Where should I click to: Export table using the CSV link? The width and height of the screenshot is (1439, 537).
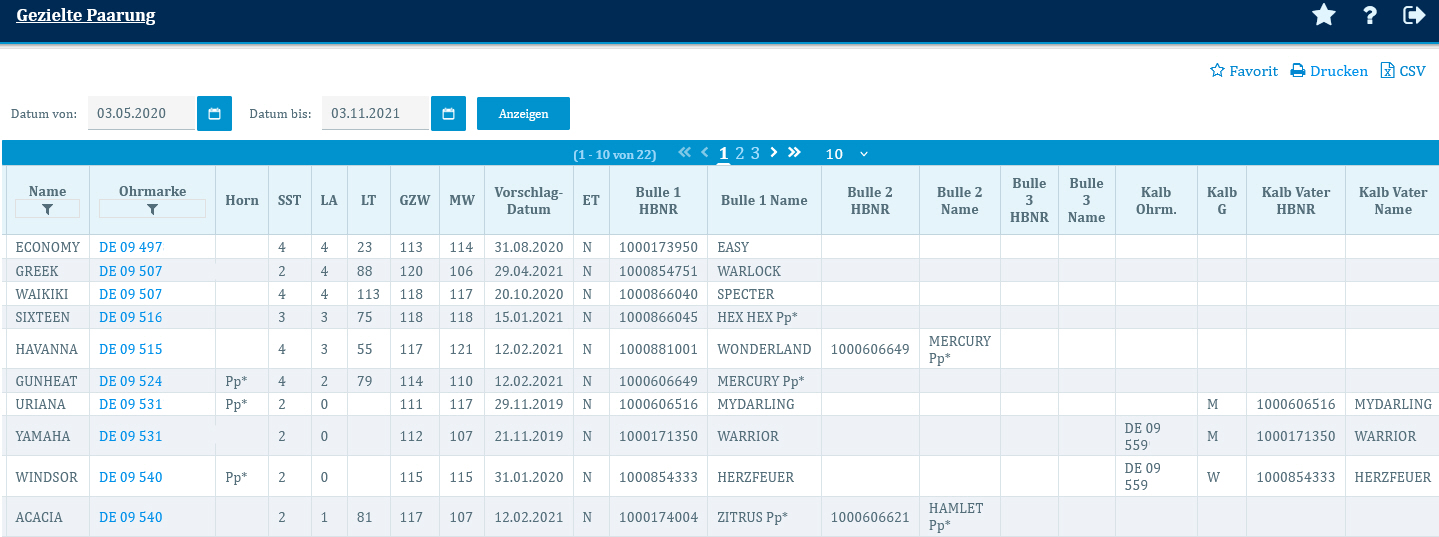[1403, 71]
